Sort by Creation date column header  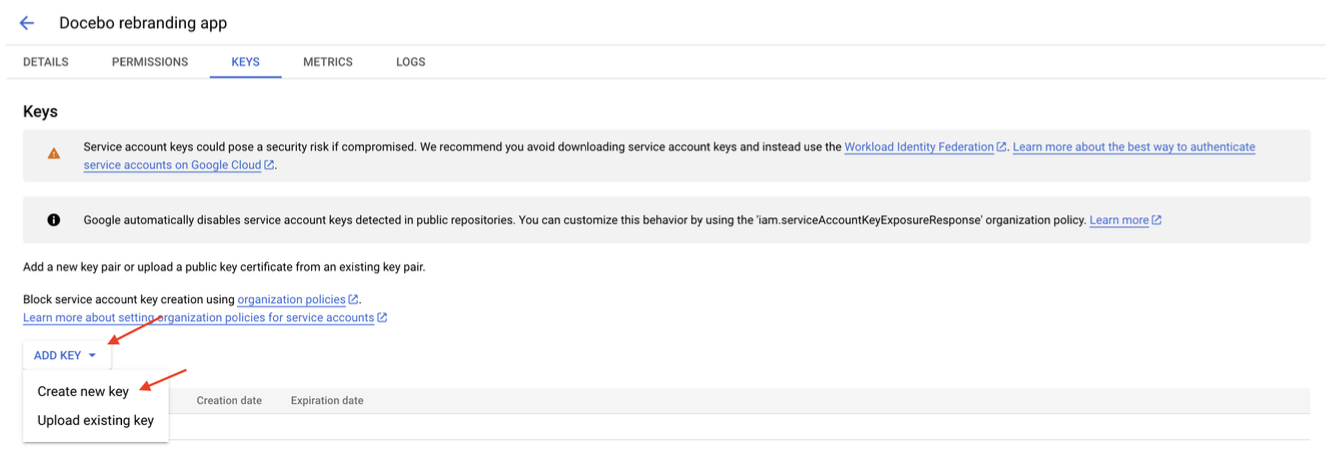click(229, 400)
